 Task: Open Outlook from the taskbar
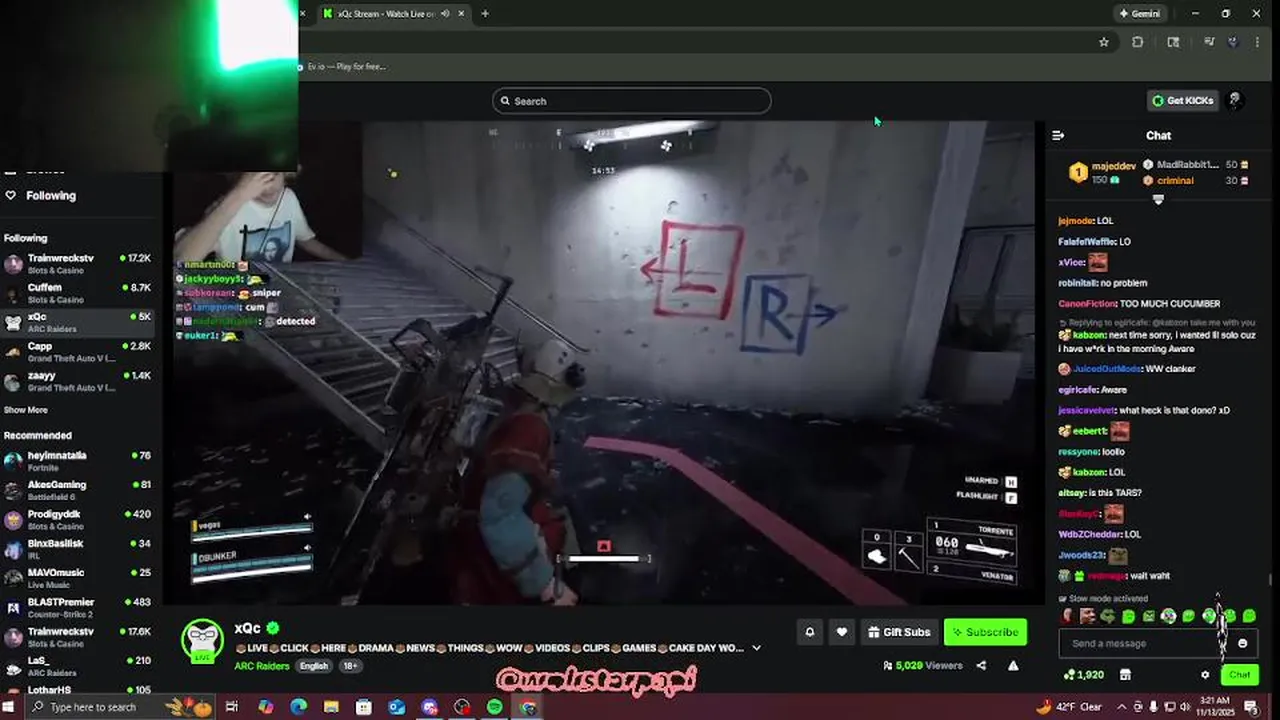coord(397,707)
